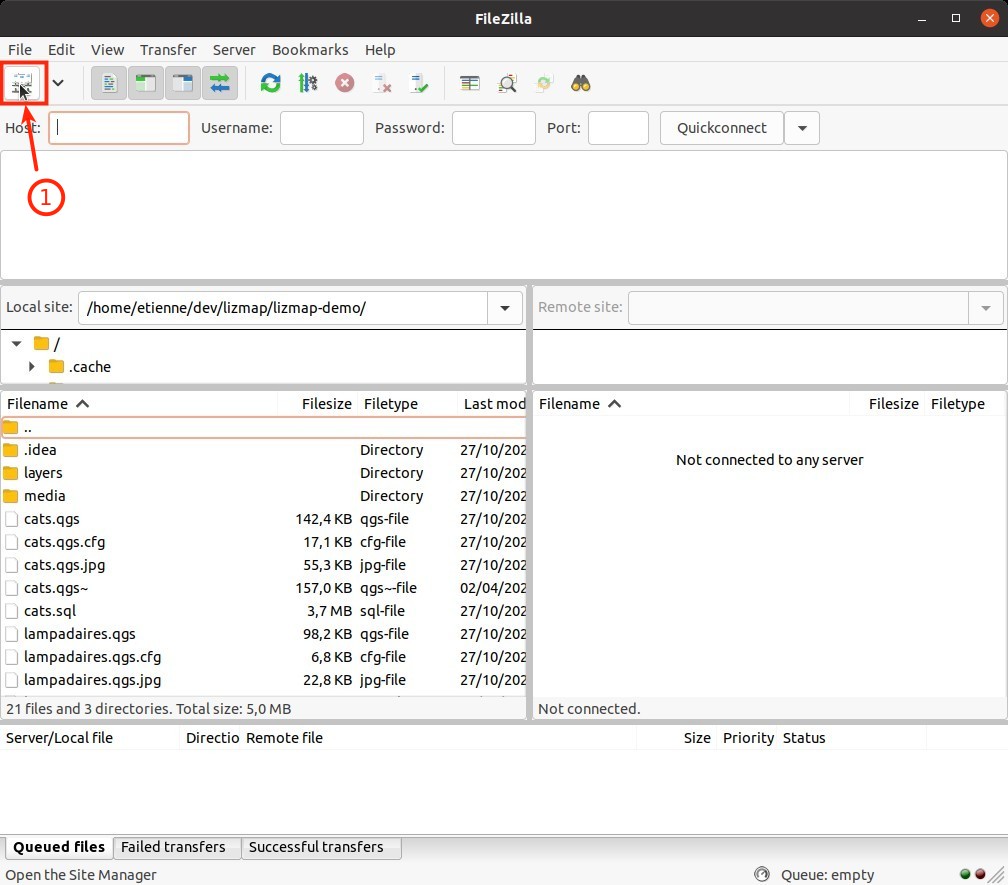
Task: Sort local files by Filename column
Action: pyautogui.click(x=139, y=404)
